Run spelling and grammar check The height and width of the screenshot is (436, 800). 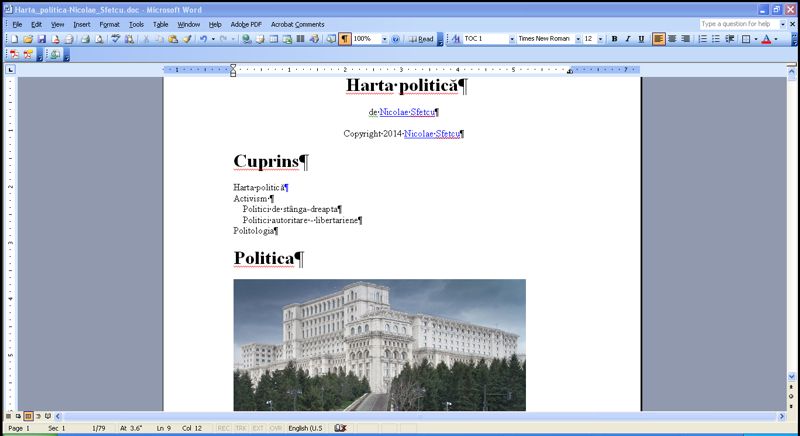(116, 39)
